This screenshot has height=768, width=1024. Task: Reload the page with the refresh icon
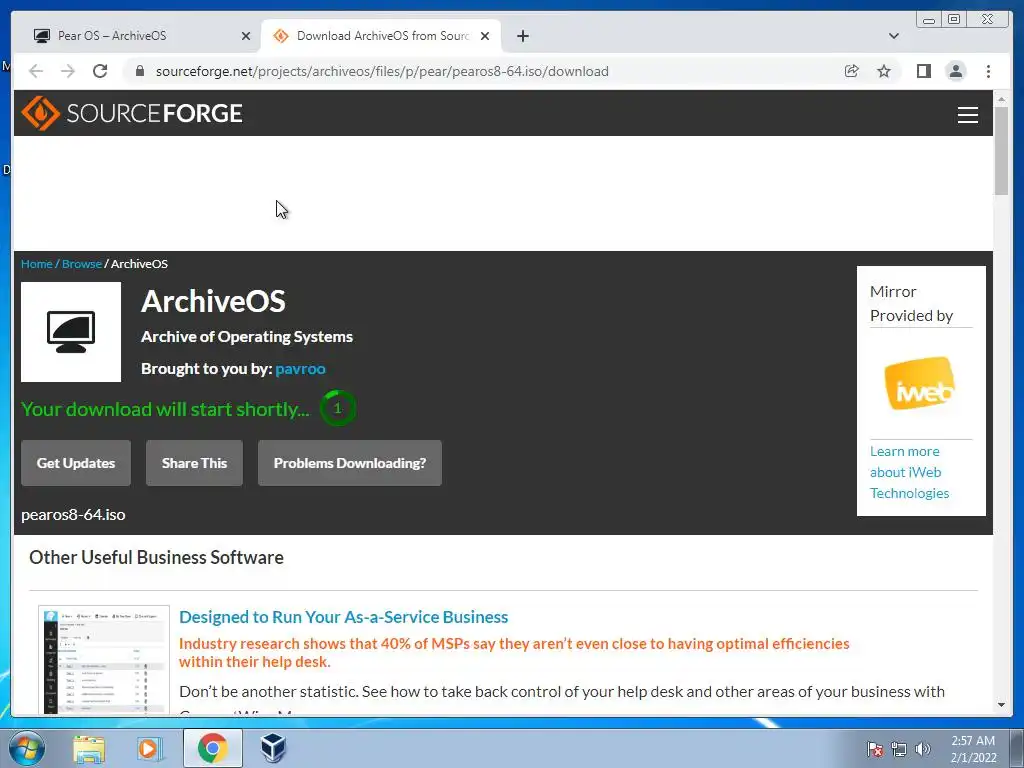100,71
